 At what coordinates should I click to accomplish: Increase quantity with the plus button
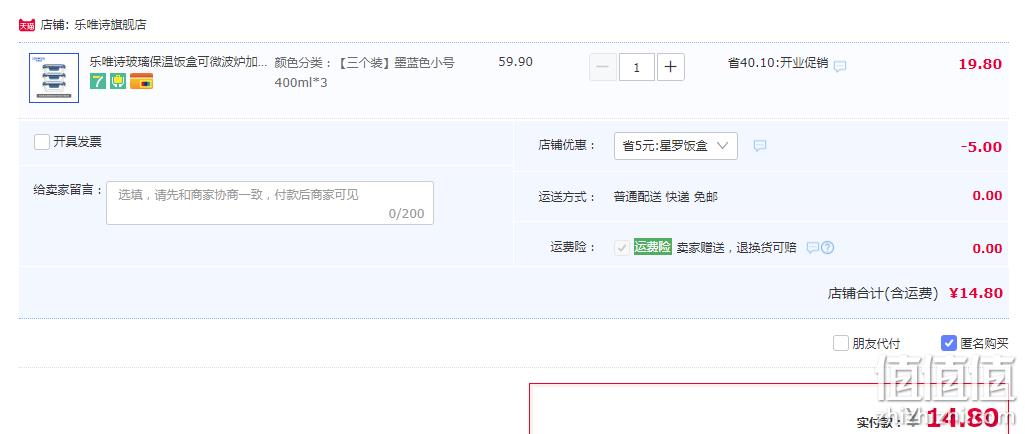pyautogui.click(x=671, y=67)
